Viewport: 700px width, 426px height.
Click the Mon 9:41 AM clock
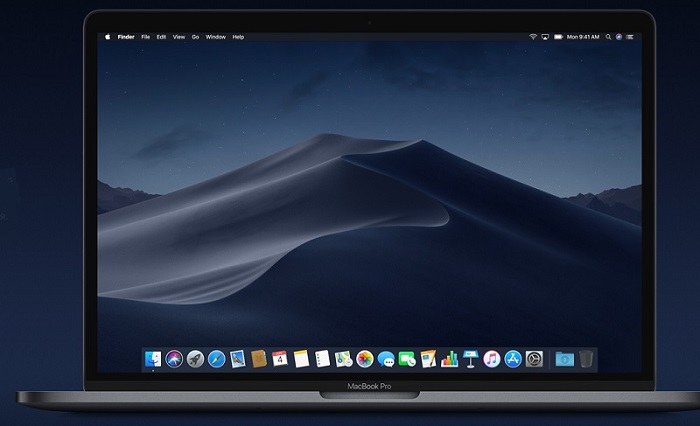pyautogui.click(x=583, y=37)
